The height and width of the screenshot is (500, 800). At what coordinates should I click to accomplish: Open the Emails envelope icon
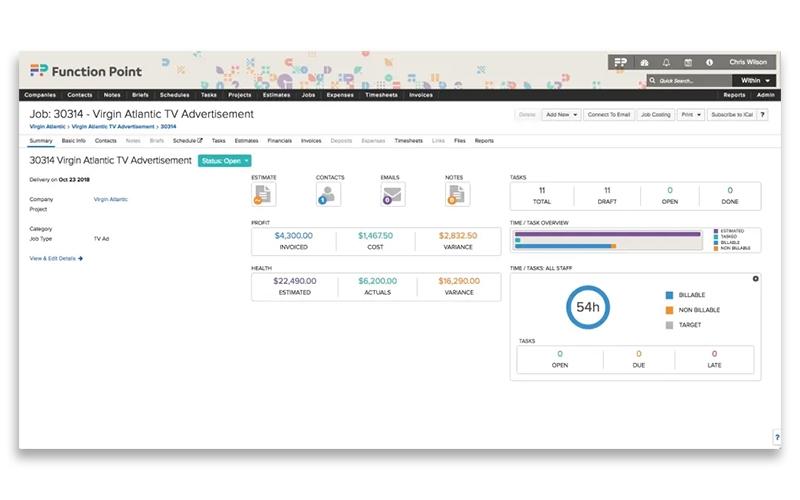(x=393, y=194)
